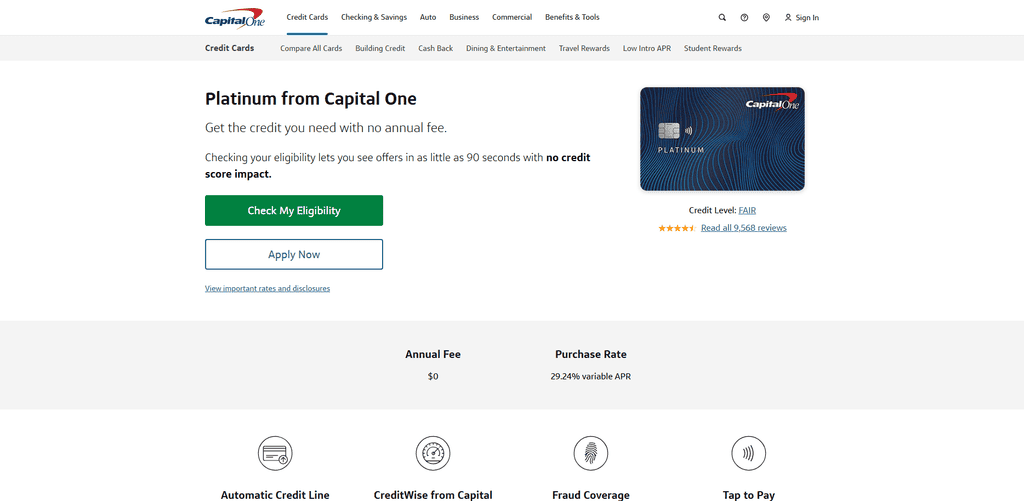
Task: Open the Credit Cards menu
Action: point(307,18)
